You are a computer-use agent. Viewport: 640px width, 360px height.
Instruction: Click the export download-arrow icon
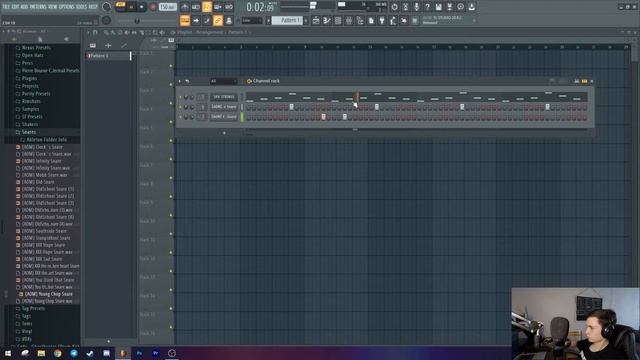pos(471,7)
